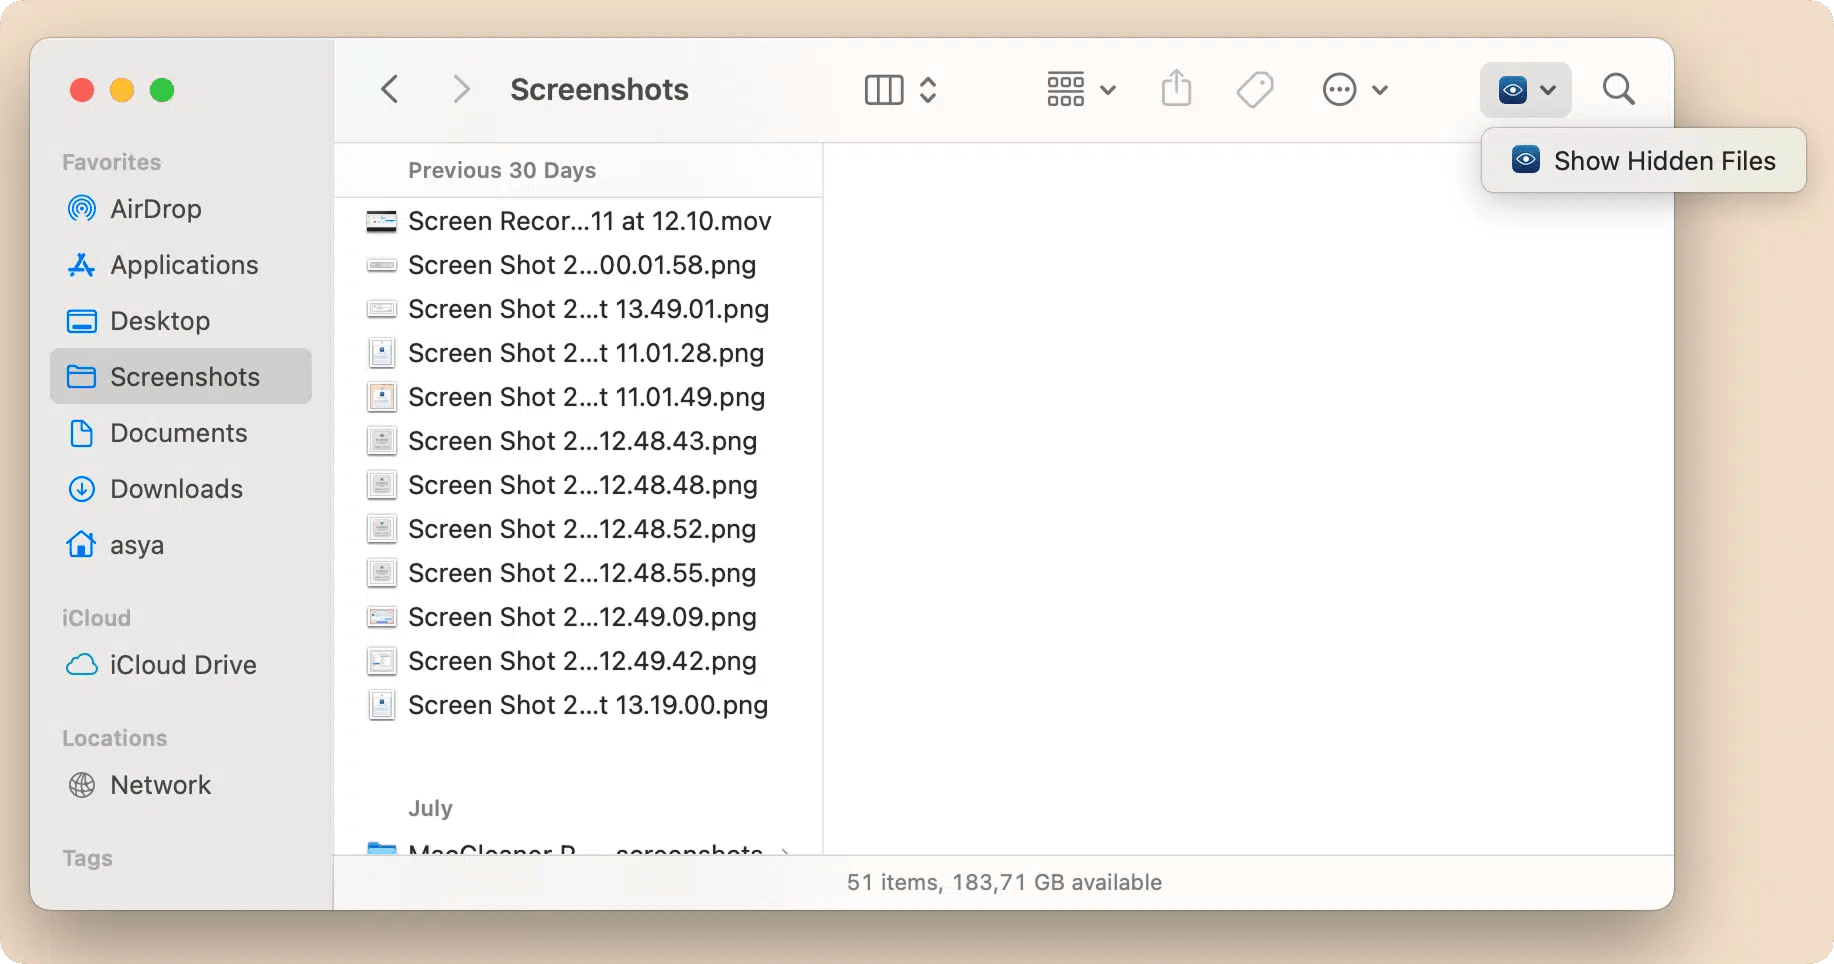1834x964 pixels.
Task: Go back using the back arrow
Action: click(x=390, y=89)
